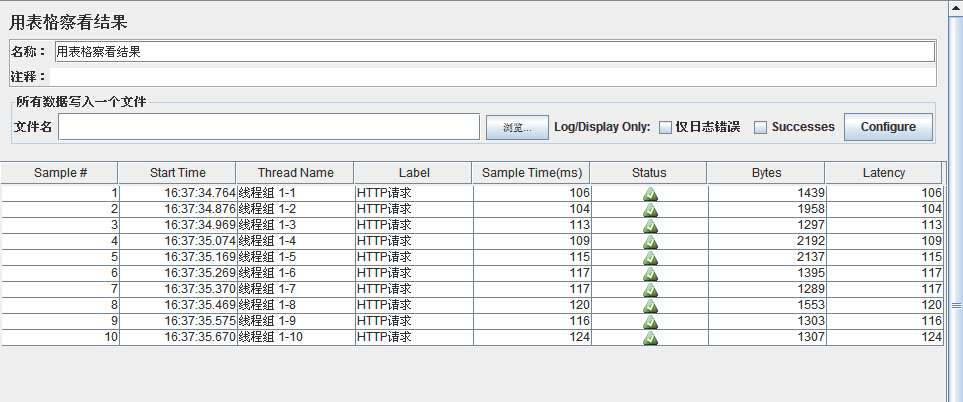Click bytes value 1958
Image resolution: width=963 pixels, height=402 pixels.
(x=811, y=209)
